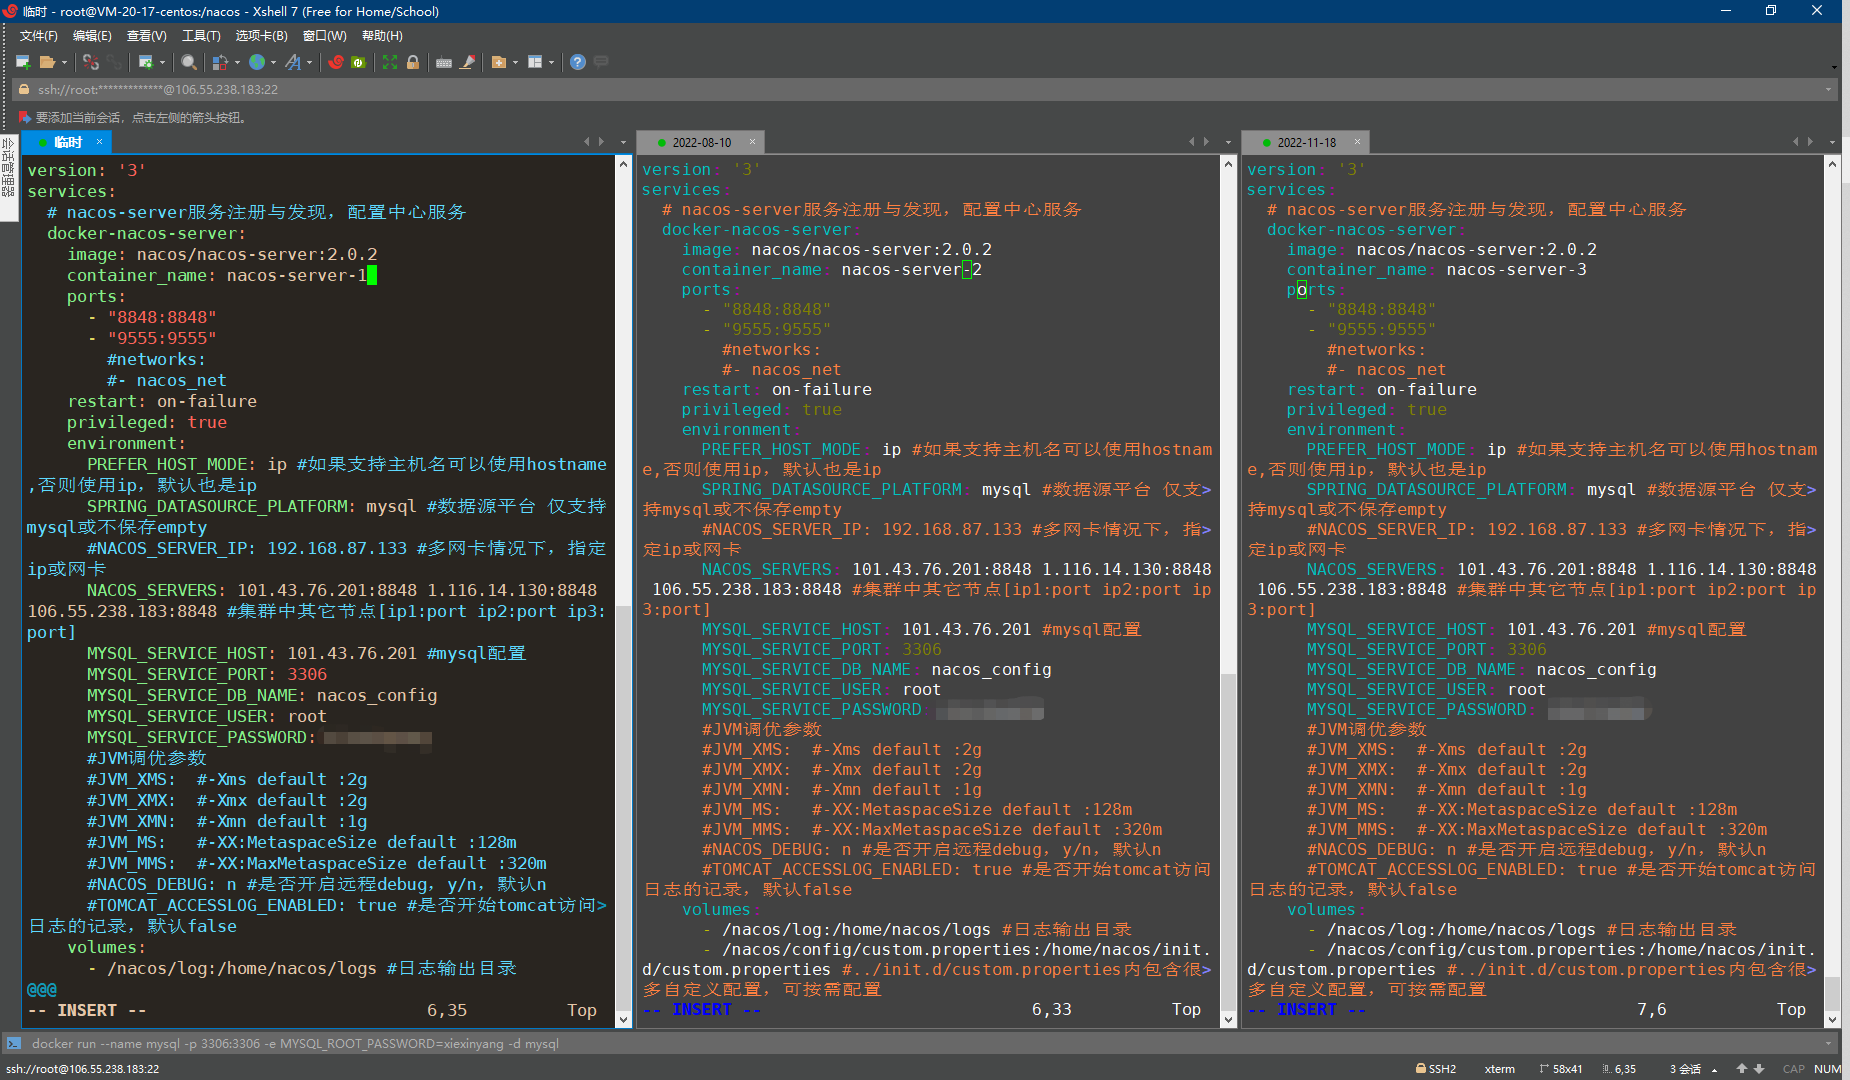Click the compose bar terminal icon
Image resolution: width=1850 pixels, height=1080 pixels.
14,1043
